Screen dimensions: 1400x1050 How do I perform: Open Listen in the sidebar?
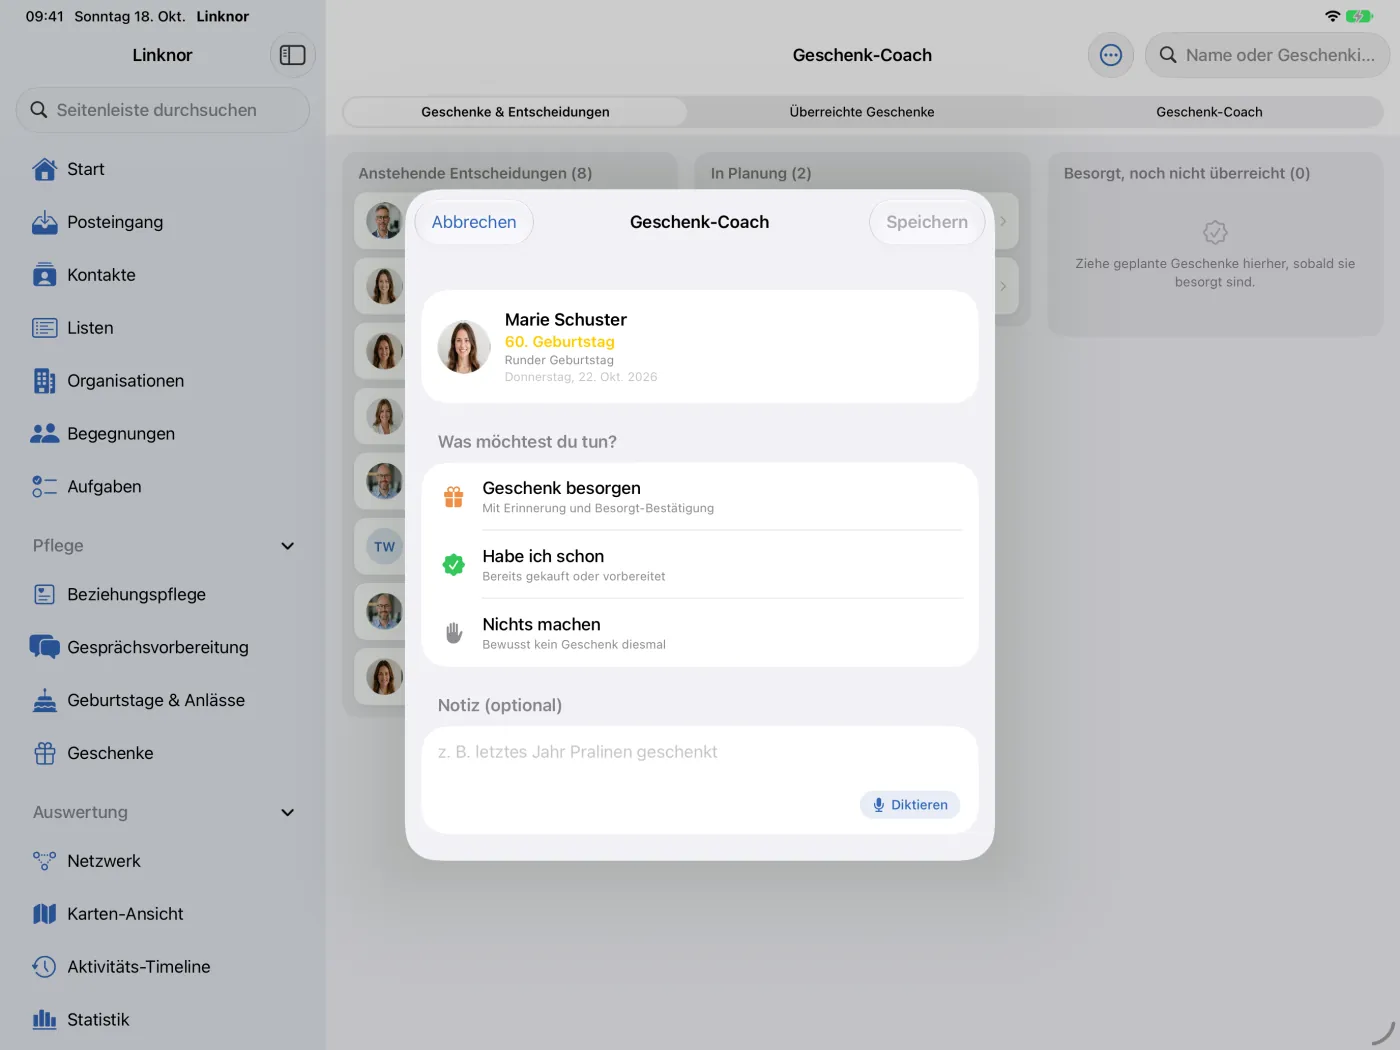tap(163, 328)
